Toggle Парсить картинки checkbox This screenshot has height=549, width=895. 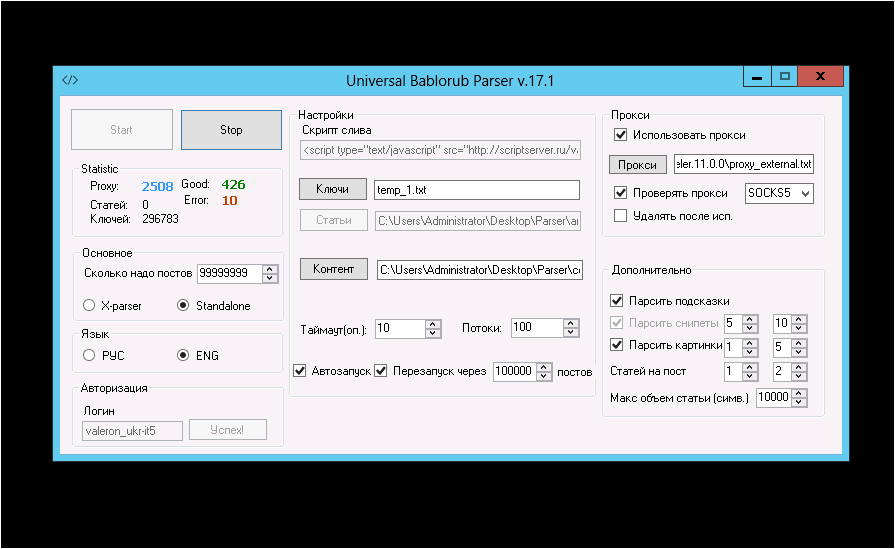click(616, 345)
